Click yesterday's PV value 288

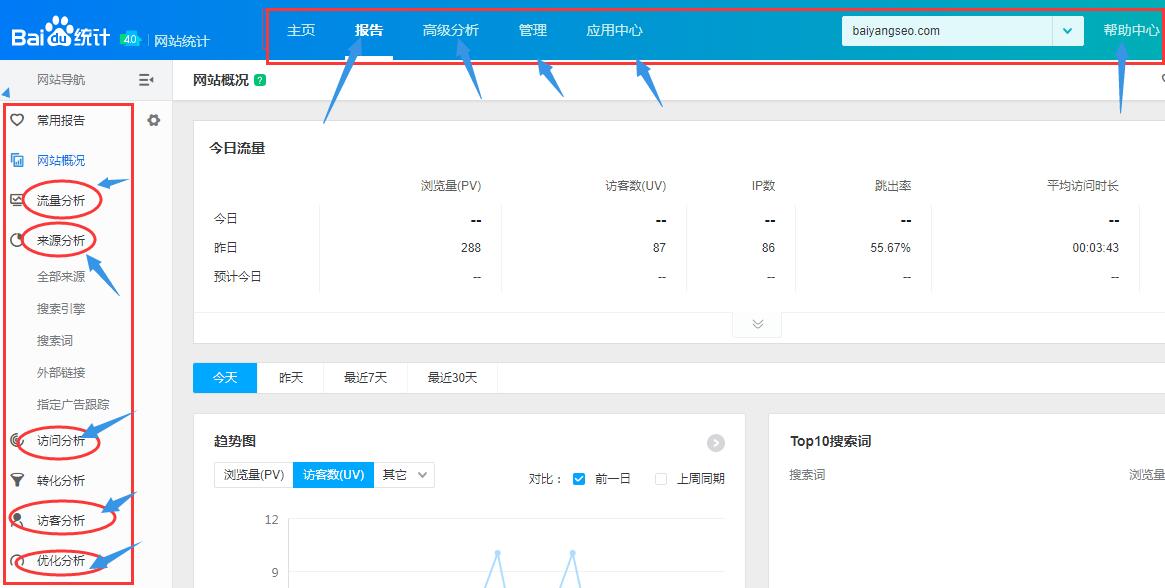[471, 248]
